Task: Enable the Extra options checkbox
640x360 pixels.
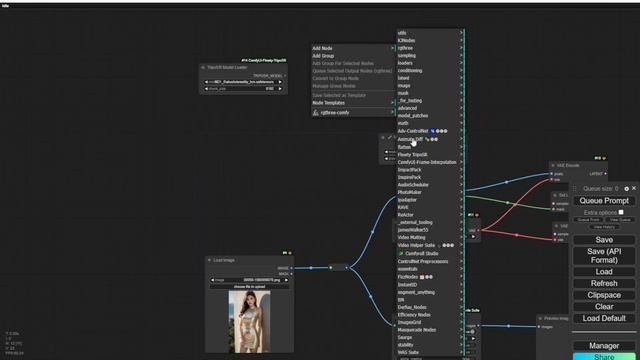Action: tap(621, 212)
